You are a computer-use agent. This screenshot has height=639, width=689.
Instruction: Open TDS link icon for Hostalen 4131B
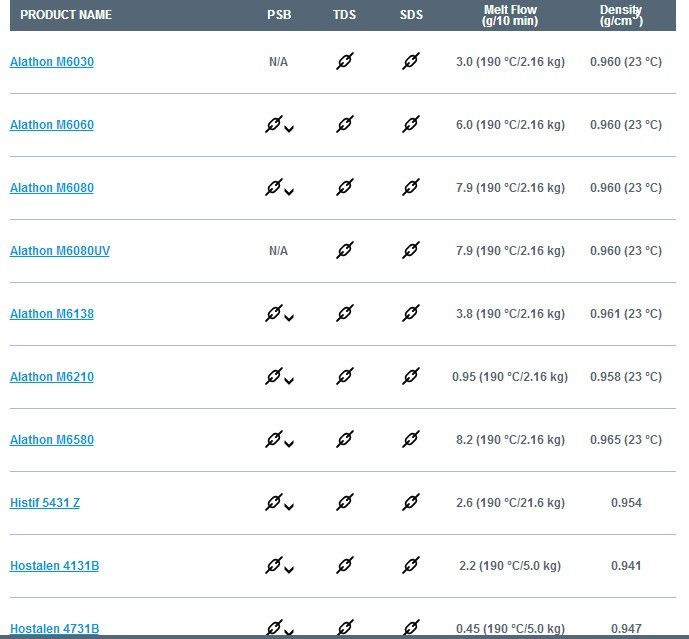(345, 565)
